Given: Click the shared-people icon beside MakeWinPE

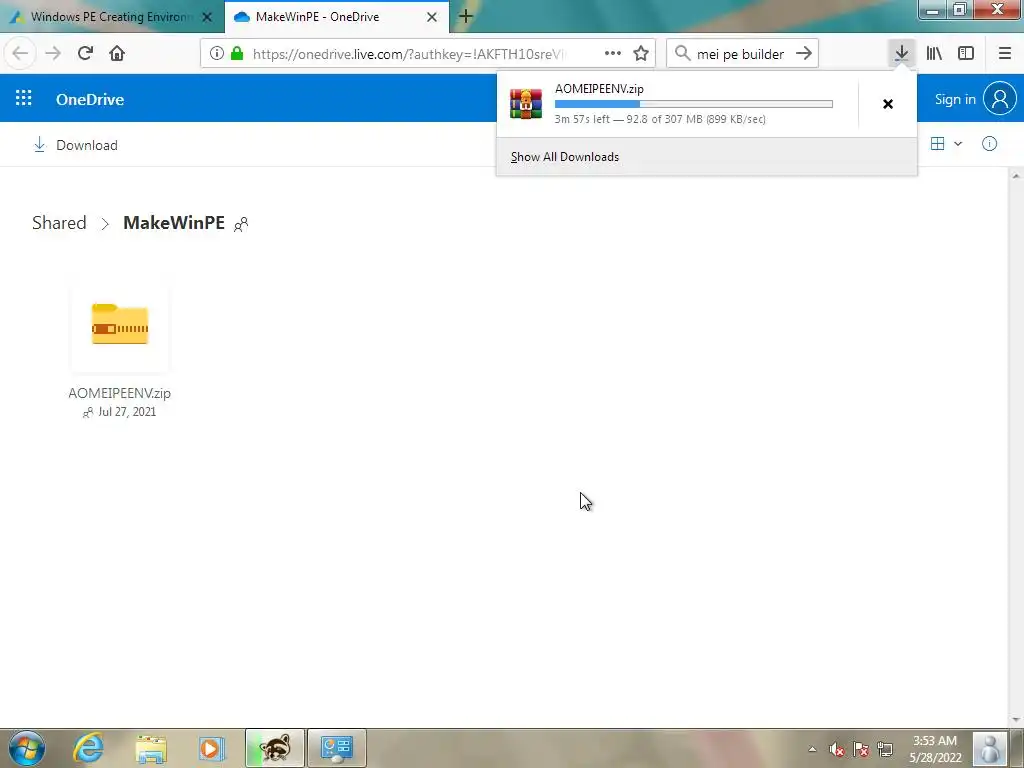Looking at the screenshot, I should (x=241, y=224).
